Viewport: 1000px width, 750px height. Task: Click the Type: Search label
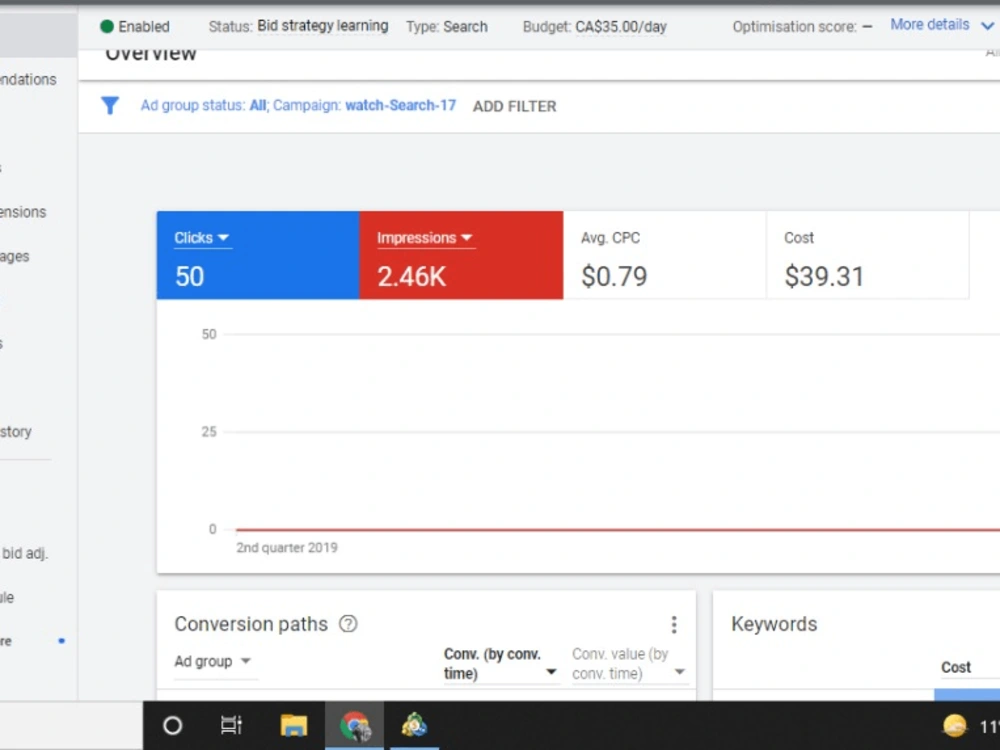click(x=446, y=27)
